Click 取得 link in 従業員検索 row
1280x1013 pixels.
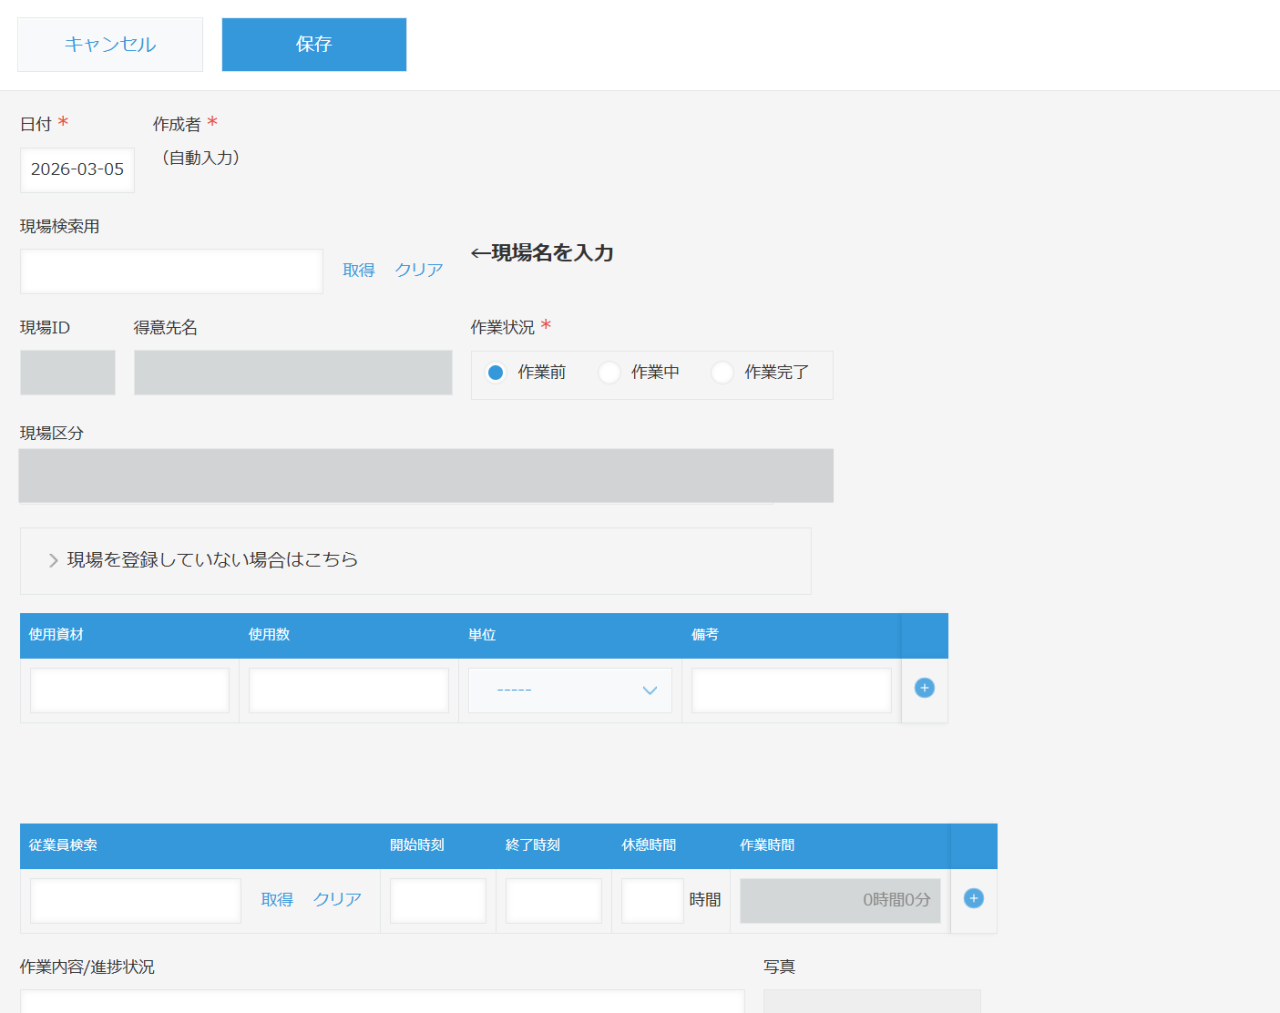[x=277, y=900]
